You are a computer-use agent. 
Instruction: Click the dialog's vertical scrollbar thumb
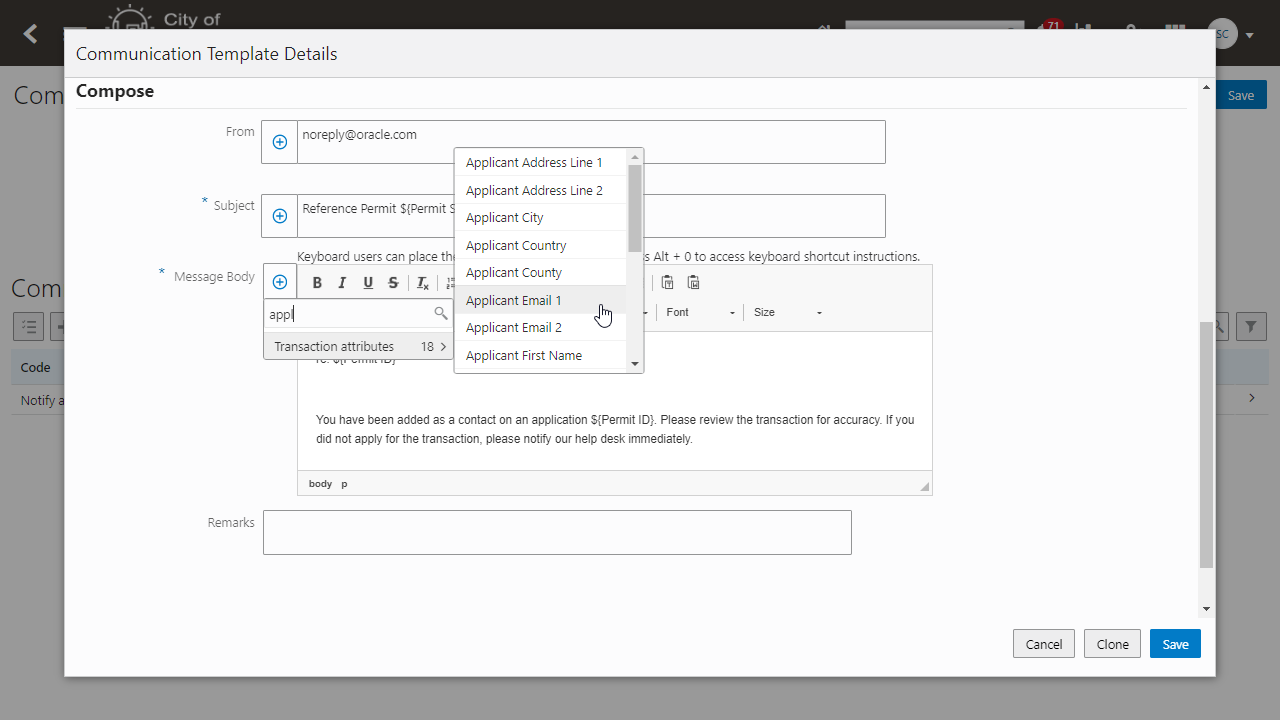pos(1206,445)
